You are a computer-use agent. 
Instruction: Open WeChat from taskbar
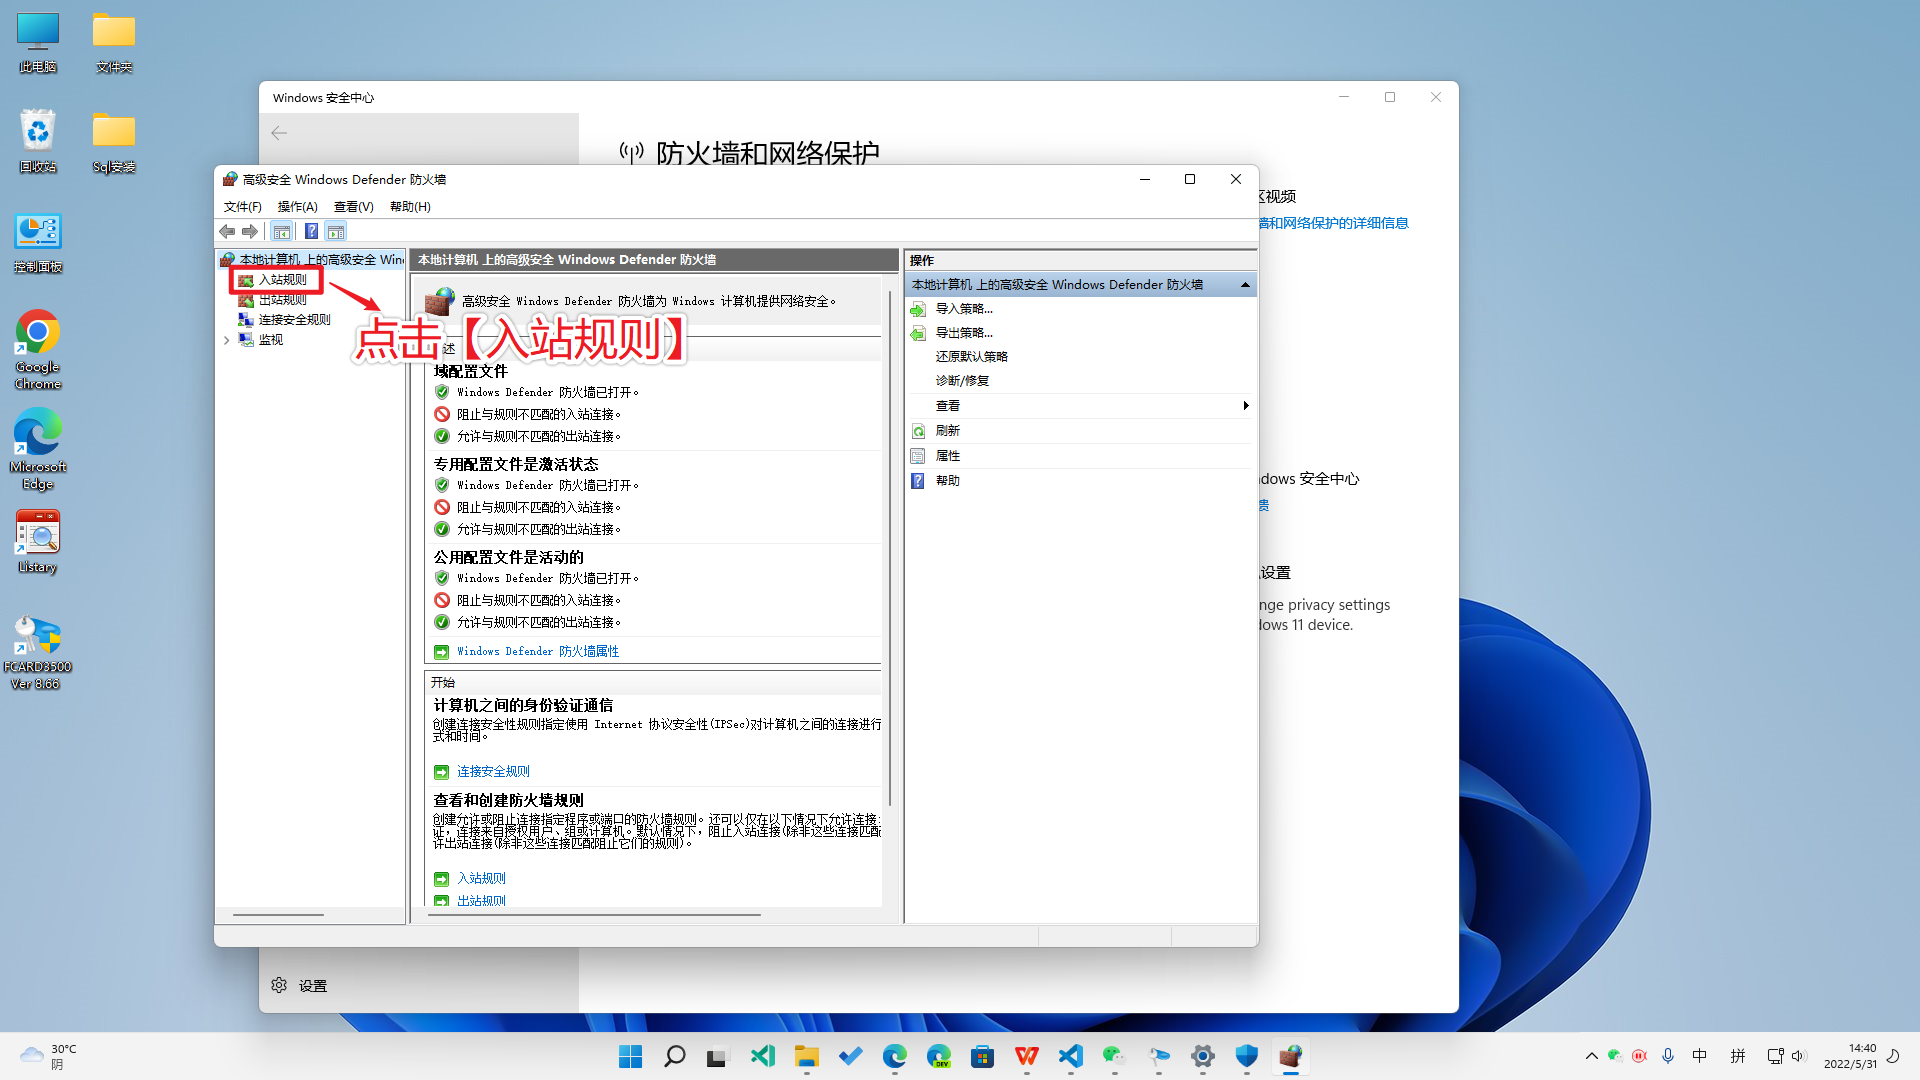[1115, 1057]
